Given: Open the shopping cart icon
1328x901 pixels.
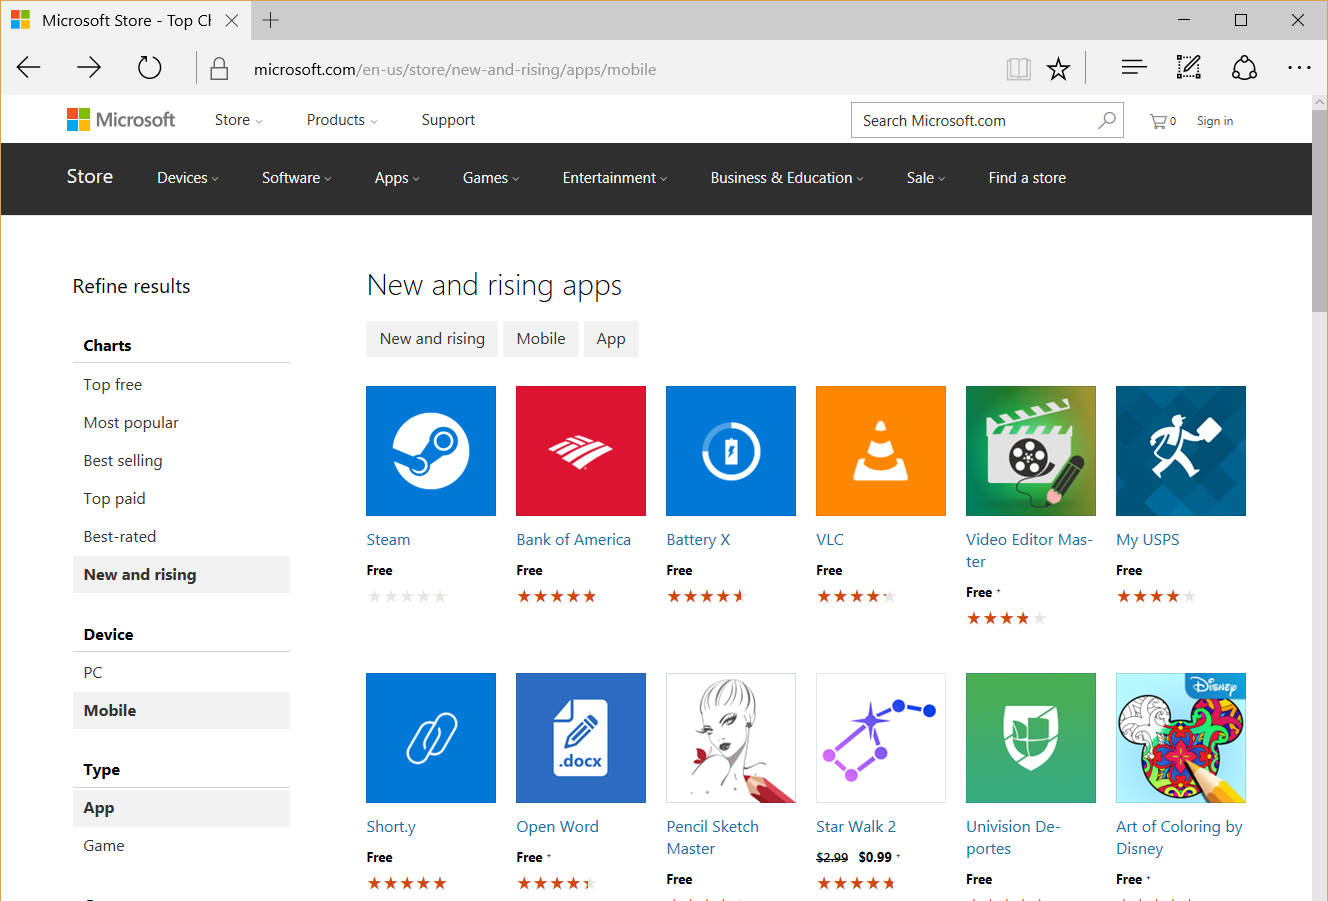Looking at the screenshot, I should click(x=1157, y=120).
